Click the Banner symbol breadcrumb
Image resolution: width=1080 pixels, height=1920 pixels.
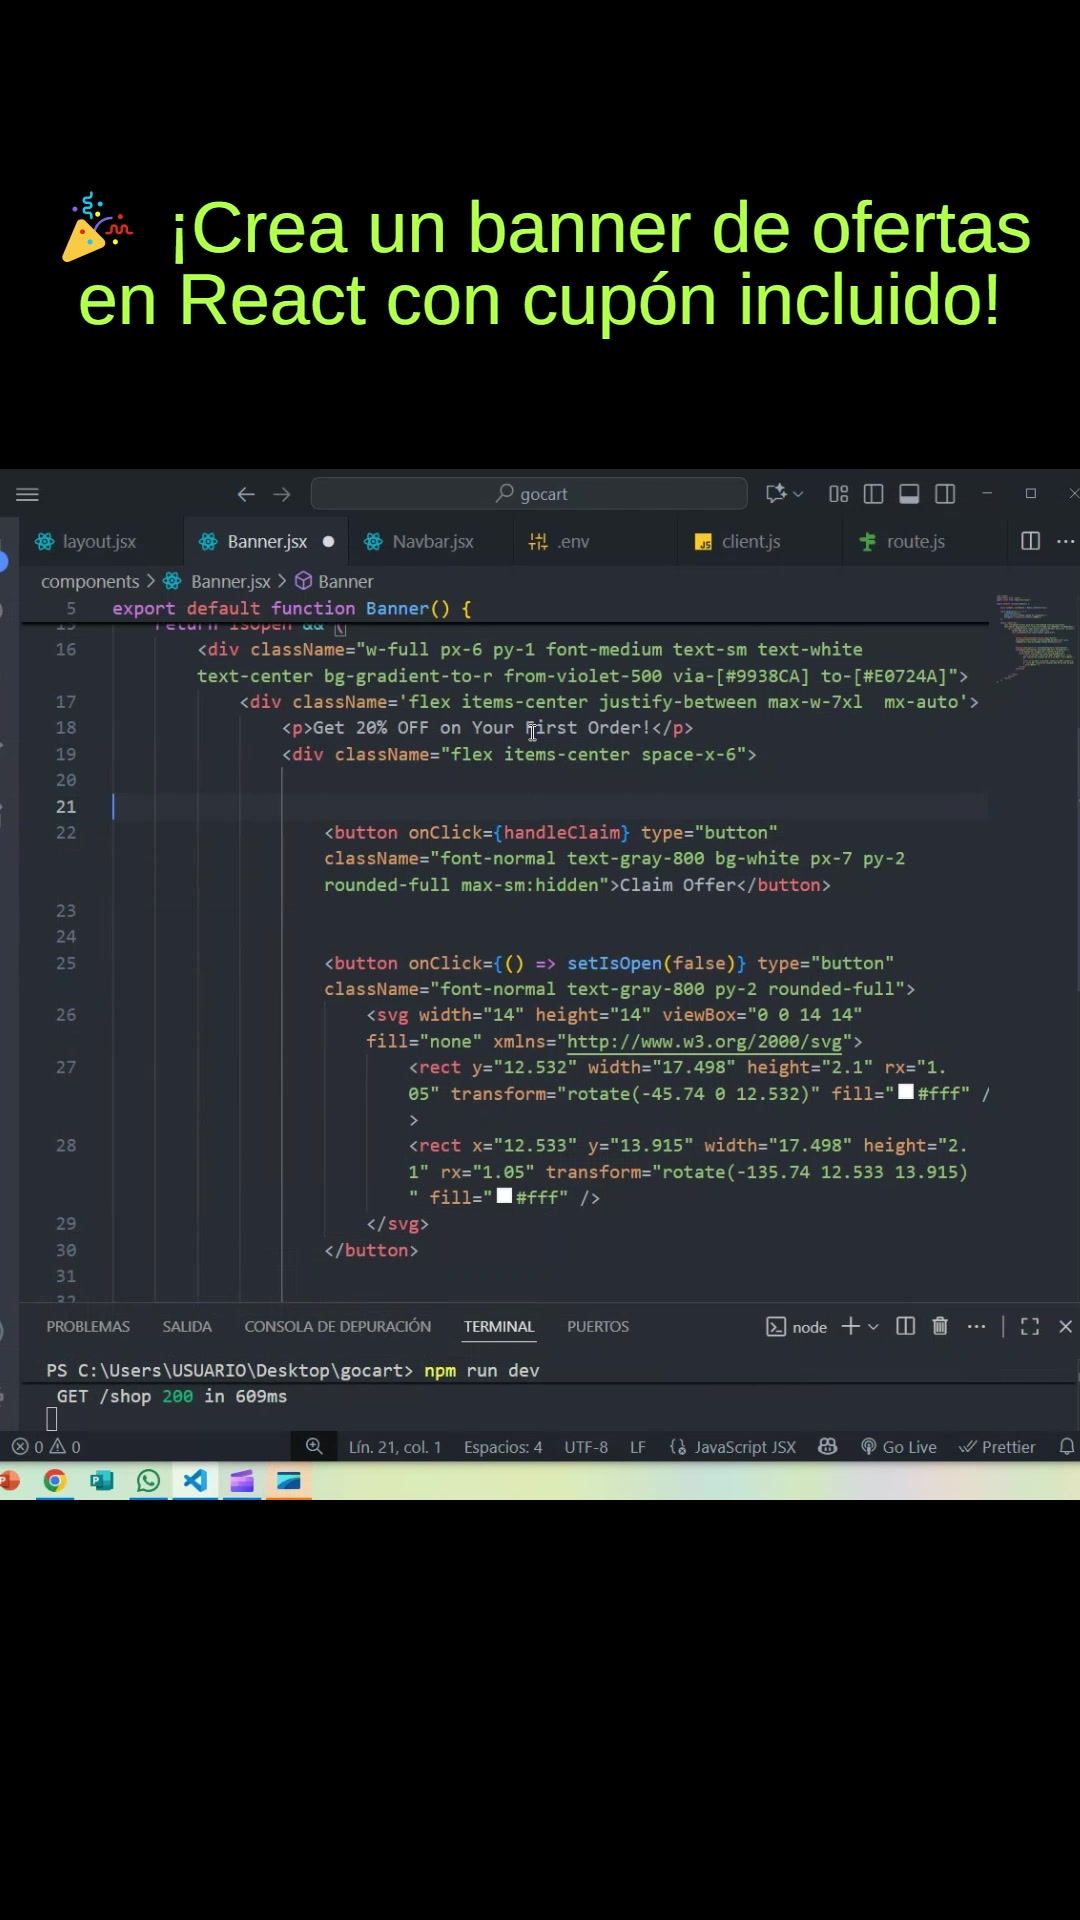tap(345, 581)
